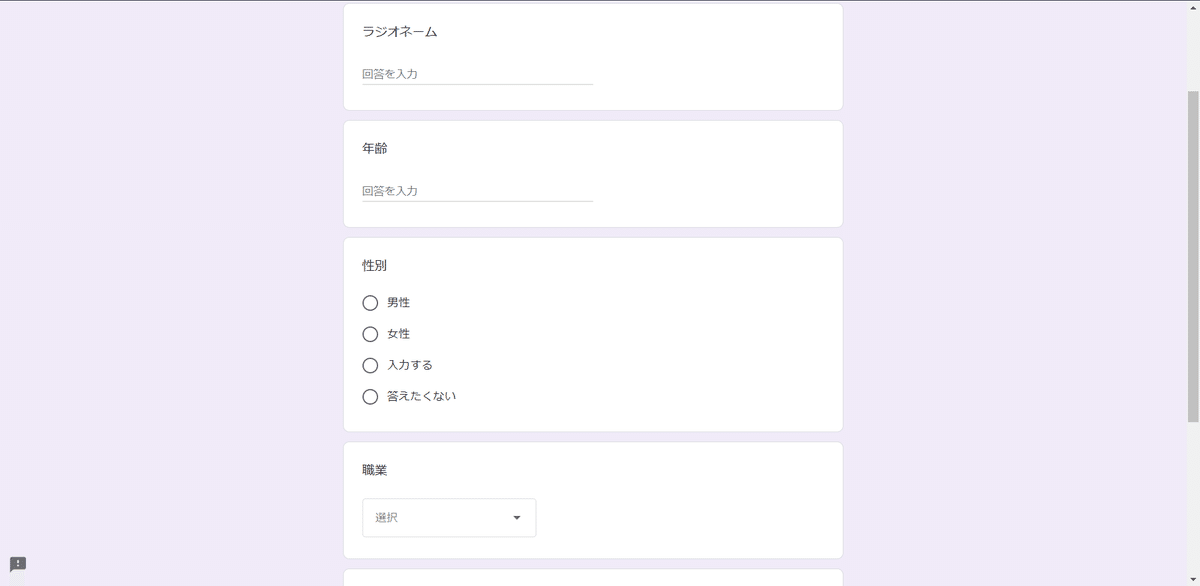Open the 職業 selection dropdown
This screenshot has height=586, width=1200.
(x=448, y=517)
